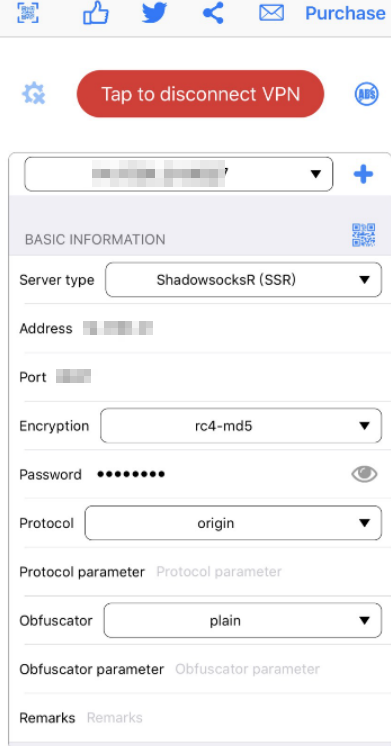Open Server type ShadowsocksR (SSR) dropdown
Image resolution: width=391 pixels, height=746 pixels.
(x=244, y=280)
